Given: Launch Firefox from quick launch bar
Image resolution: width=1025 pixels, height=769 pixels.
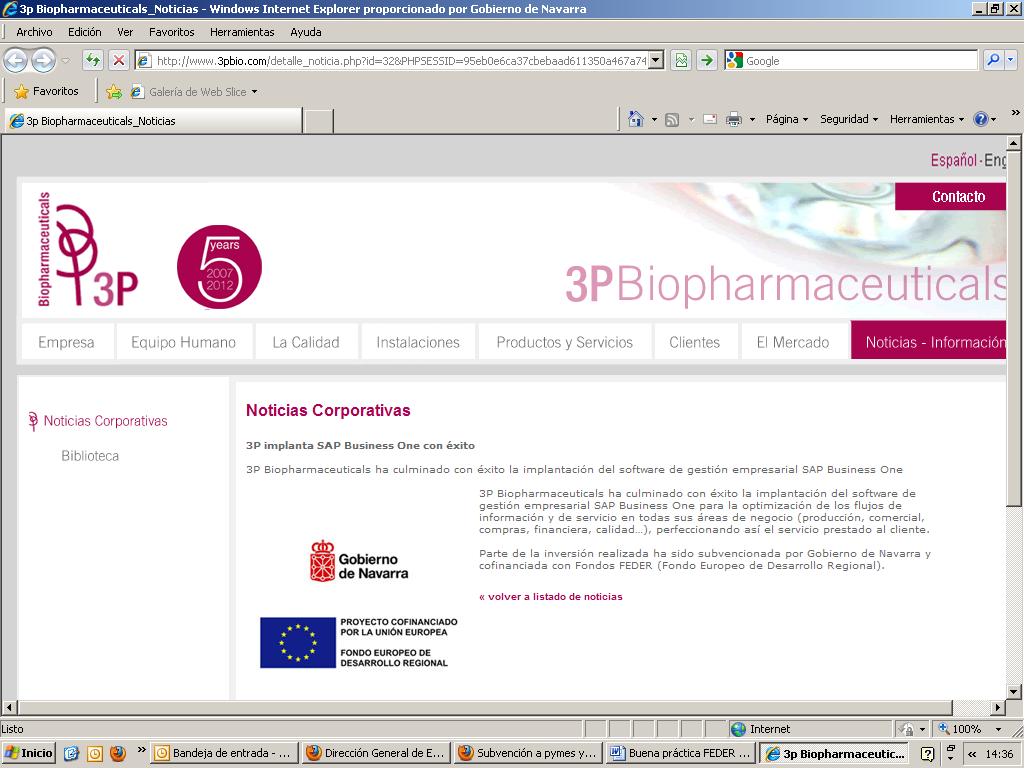Looking at the screenshot, I should (118, 753).
